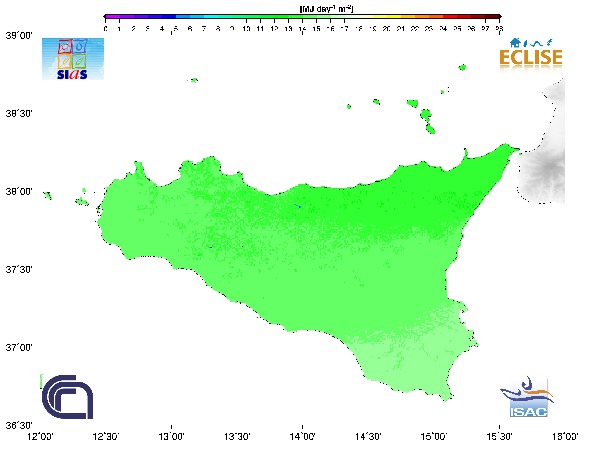Click the longitude label 13°00'
Viewport: 600px width, 450px height.
point(171,437)
